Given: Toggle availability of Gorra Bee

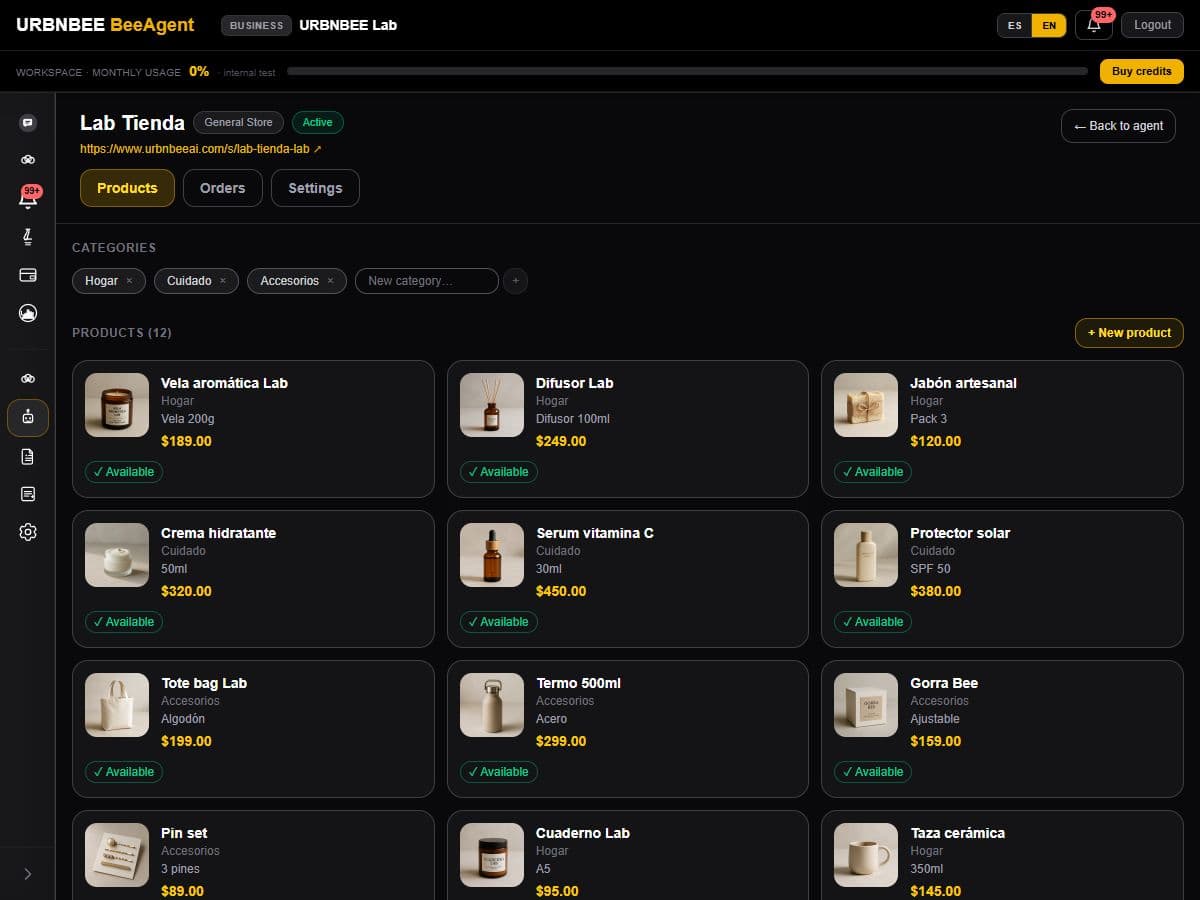Looking at the screenshot, I should point(873,772).
